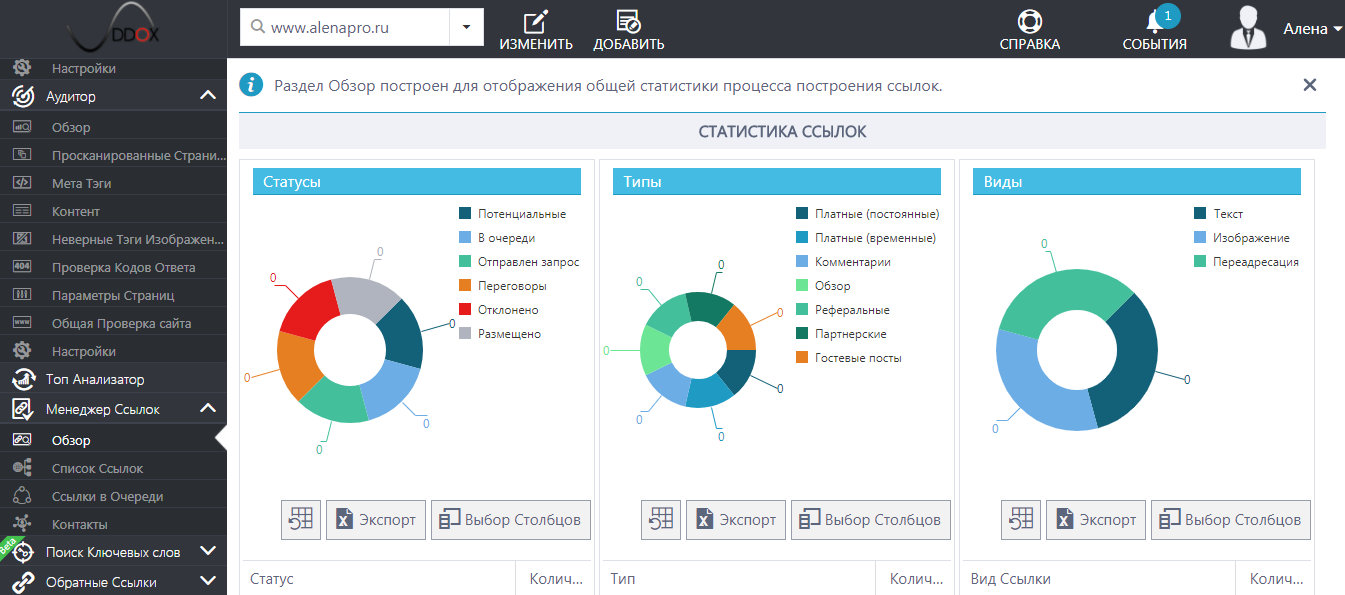Toggle Размещено legend entry
The width and height of the screenshot is (1345, 595).
pos(500,334)
